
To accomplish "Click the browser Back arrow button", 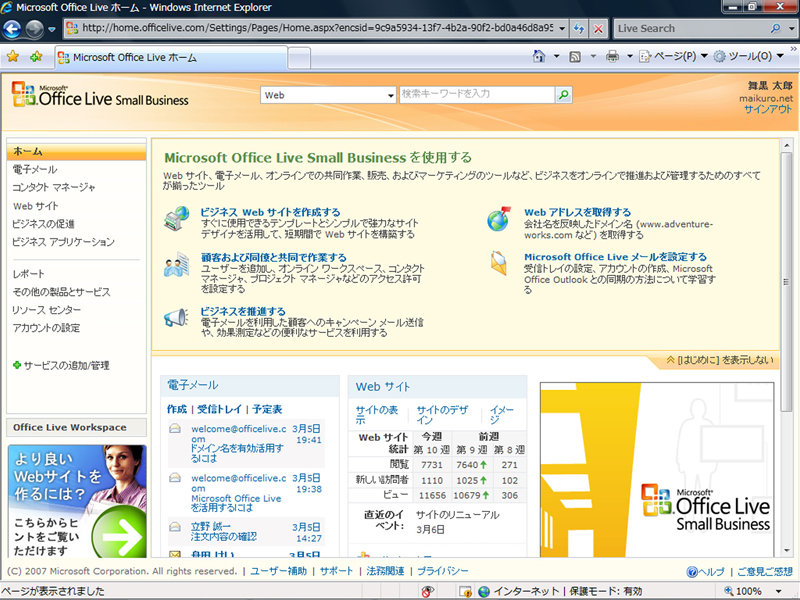I will coord(12,29).
